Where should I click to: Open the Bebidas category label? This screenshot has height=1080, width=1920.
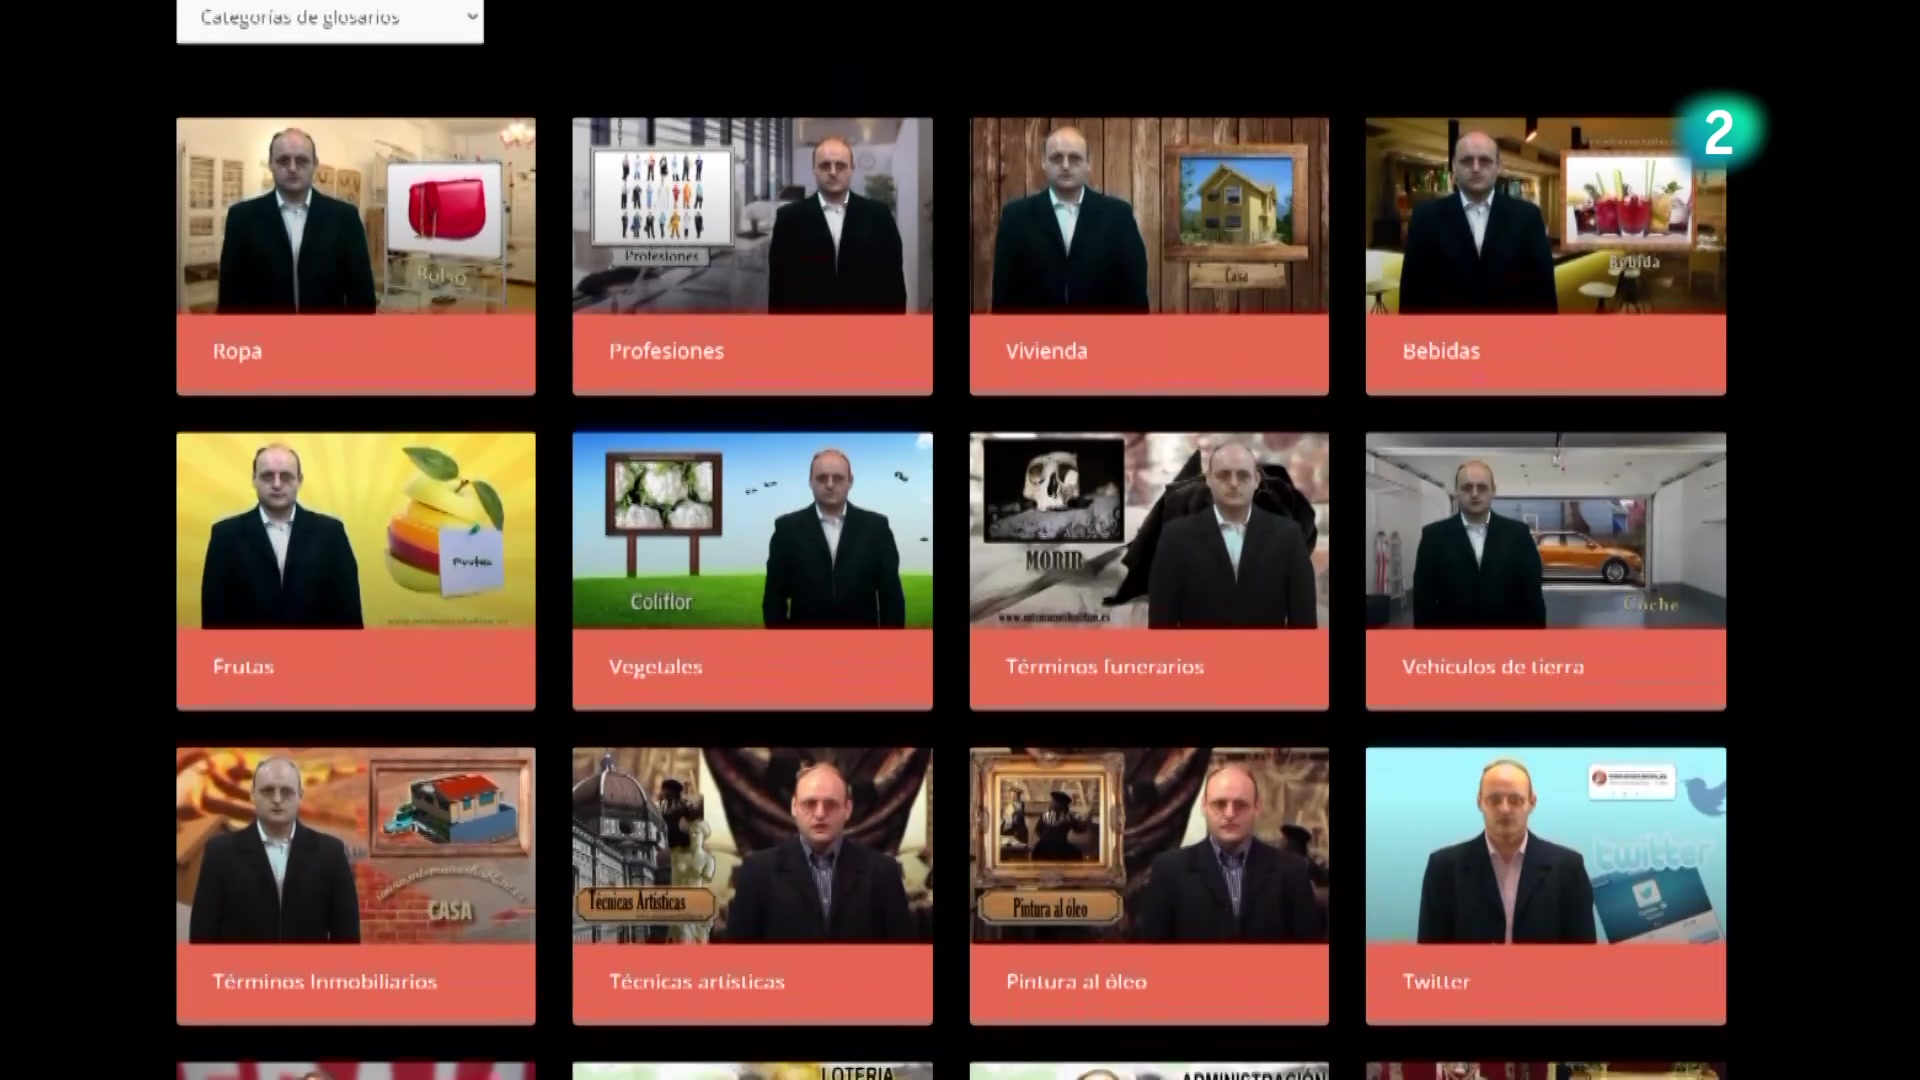1441,351
